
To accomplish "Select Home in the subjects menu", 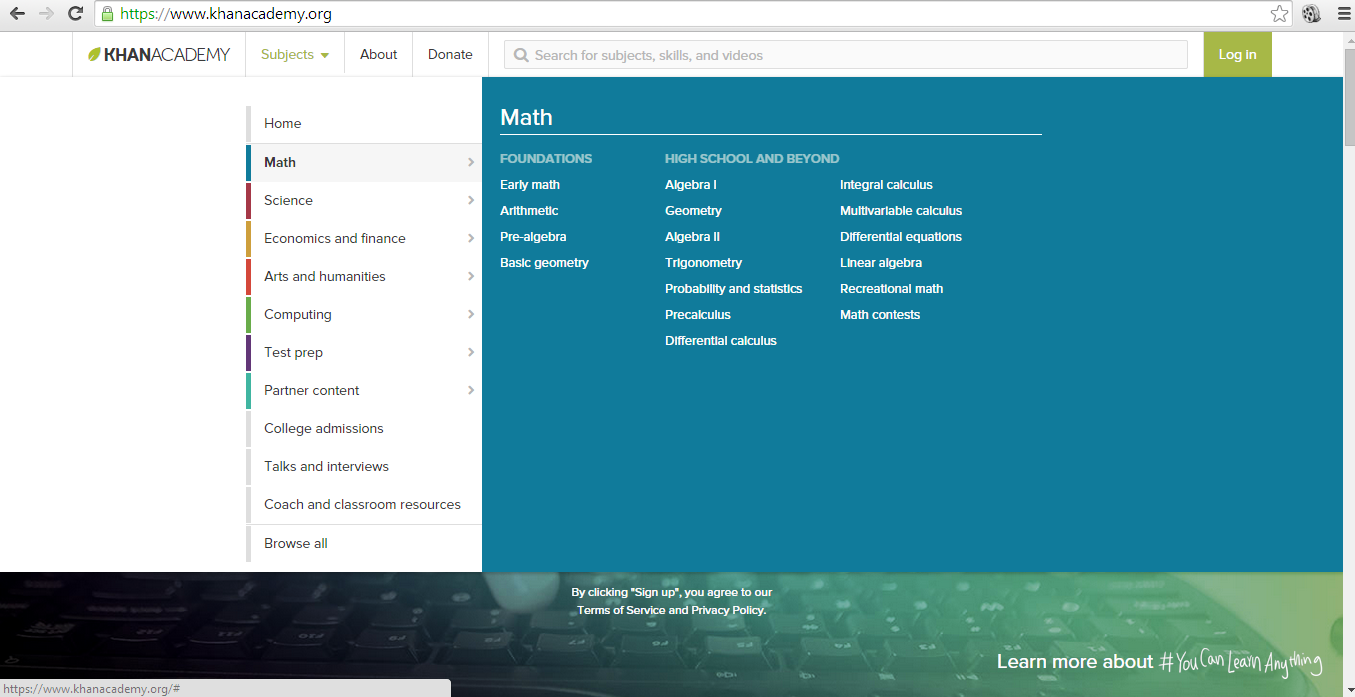I will tap(364, 124).
